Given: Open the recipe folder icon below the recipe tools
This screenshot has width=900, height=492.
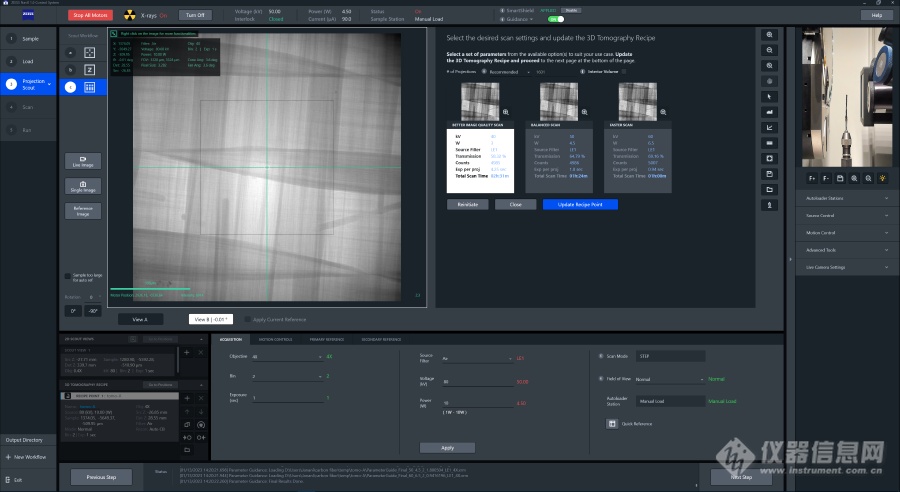Looking at the screenshot, I should 187,450.
